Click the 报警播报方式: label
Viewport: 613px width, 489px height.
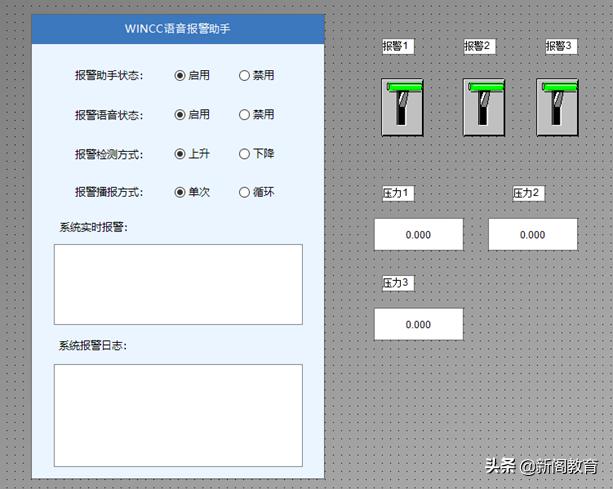[109, 192]
